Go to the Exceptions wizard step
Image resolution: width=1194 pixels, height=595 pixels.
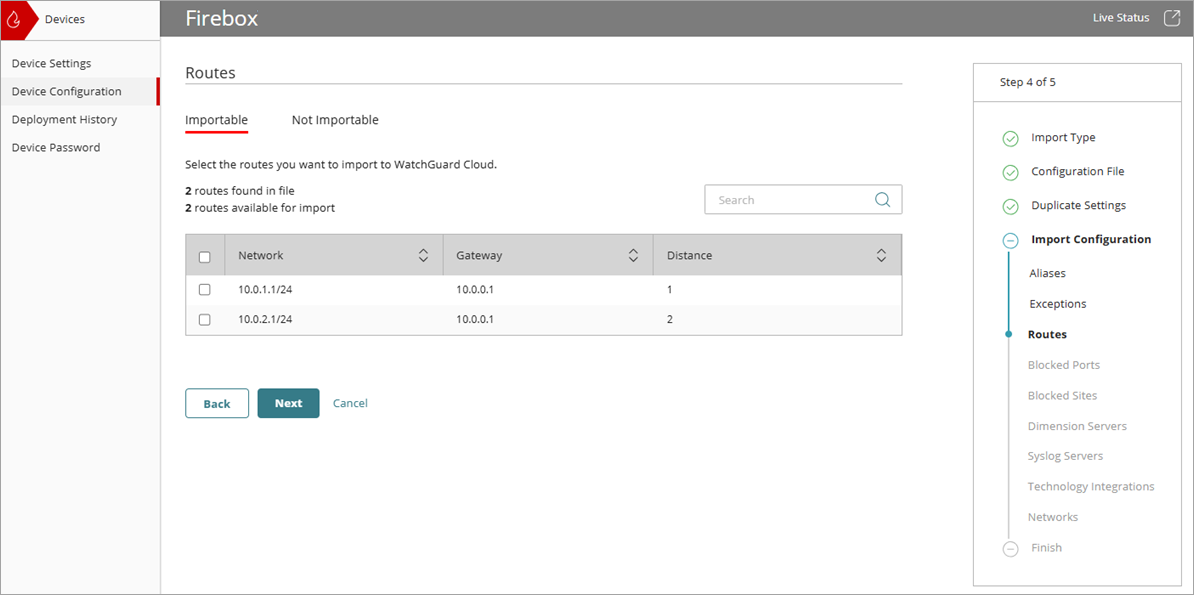click(x=1058, y=304)
